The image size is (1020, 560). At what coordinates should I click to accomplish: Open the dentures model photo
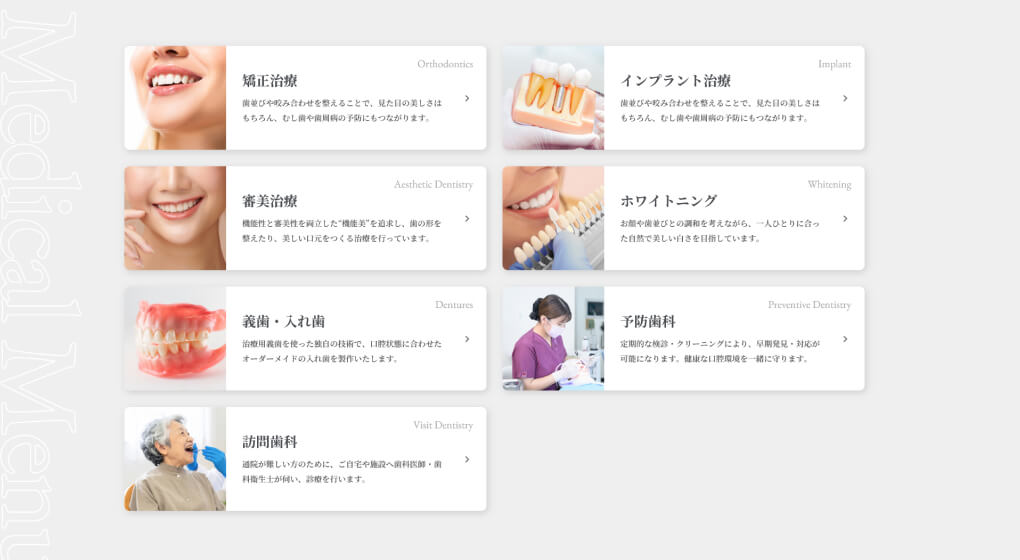point(175,338)
